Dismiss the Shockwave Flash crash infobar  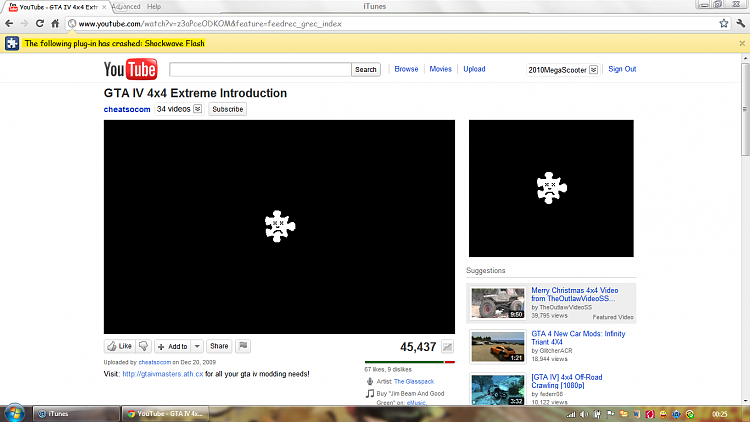(742, 43)
